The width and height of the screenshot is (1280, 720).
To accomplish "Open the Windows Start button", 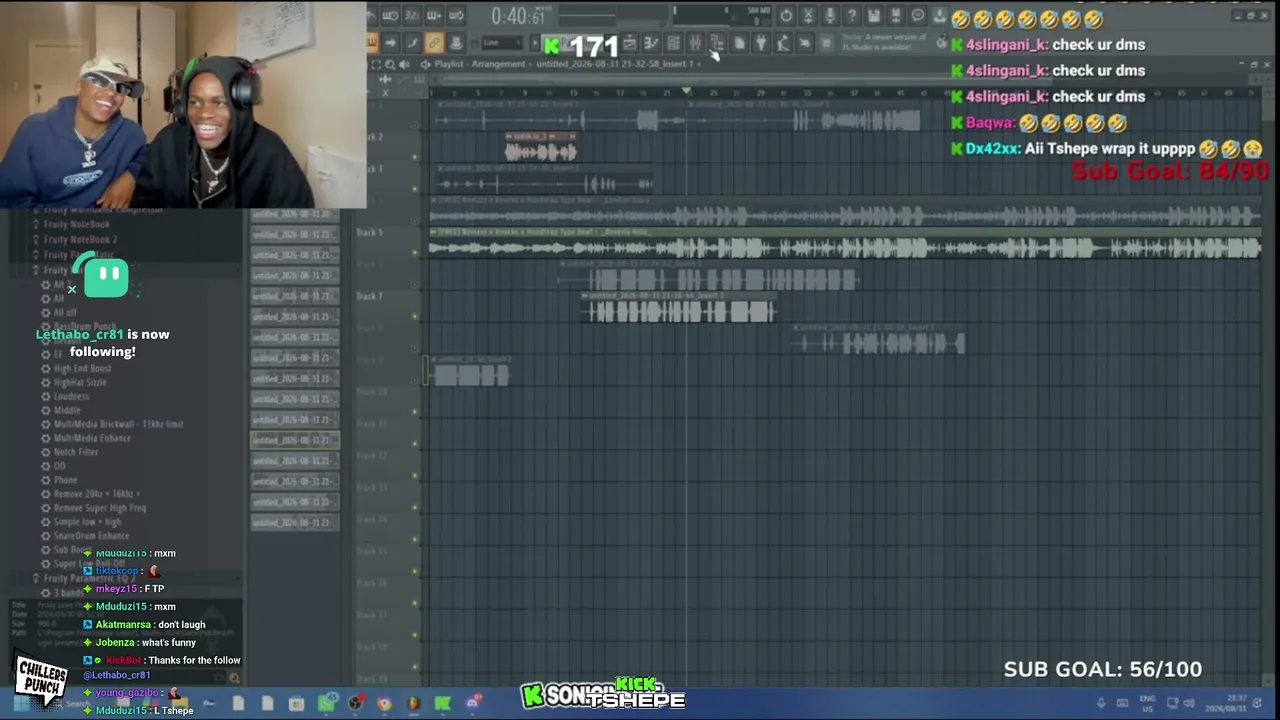I will click(x=20, y=704).
